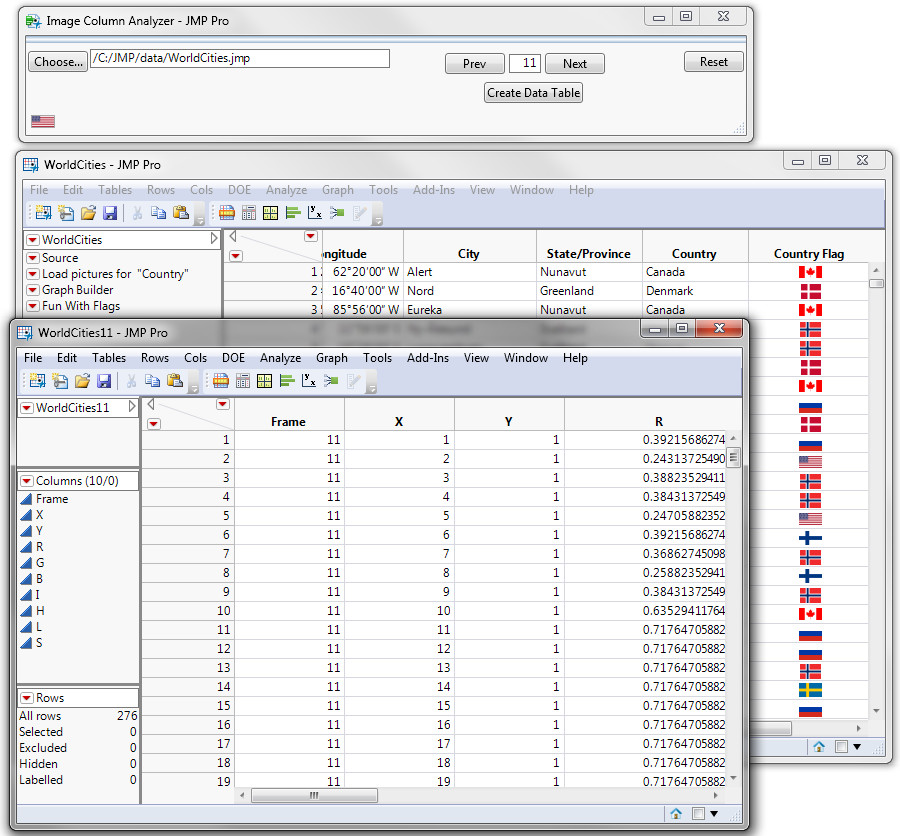Toggle the checkbox in WorldCities window status bar

click(x=841, y=746)
